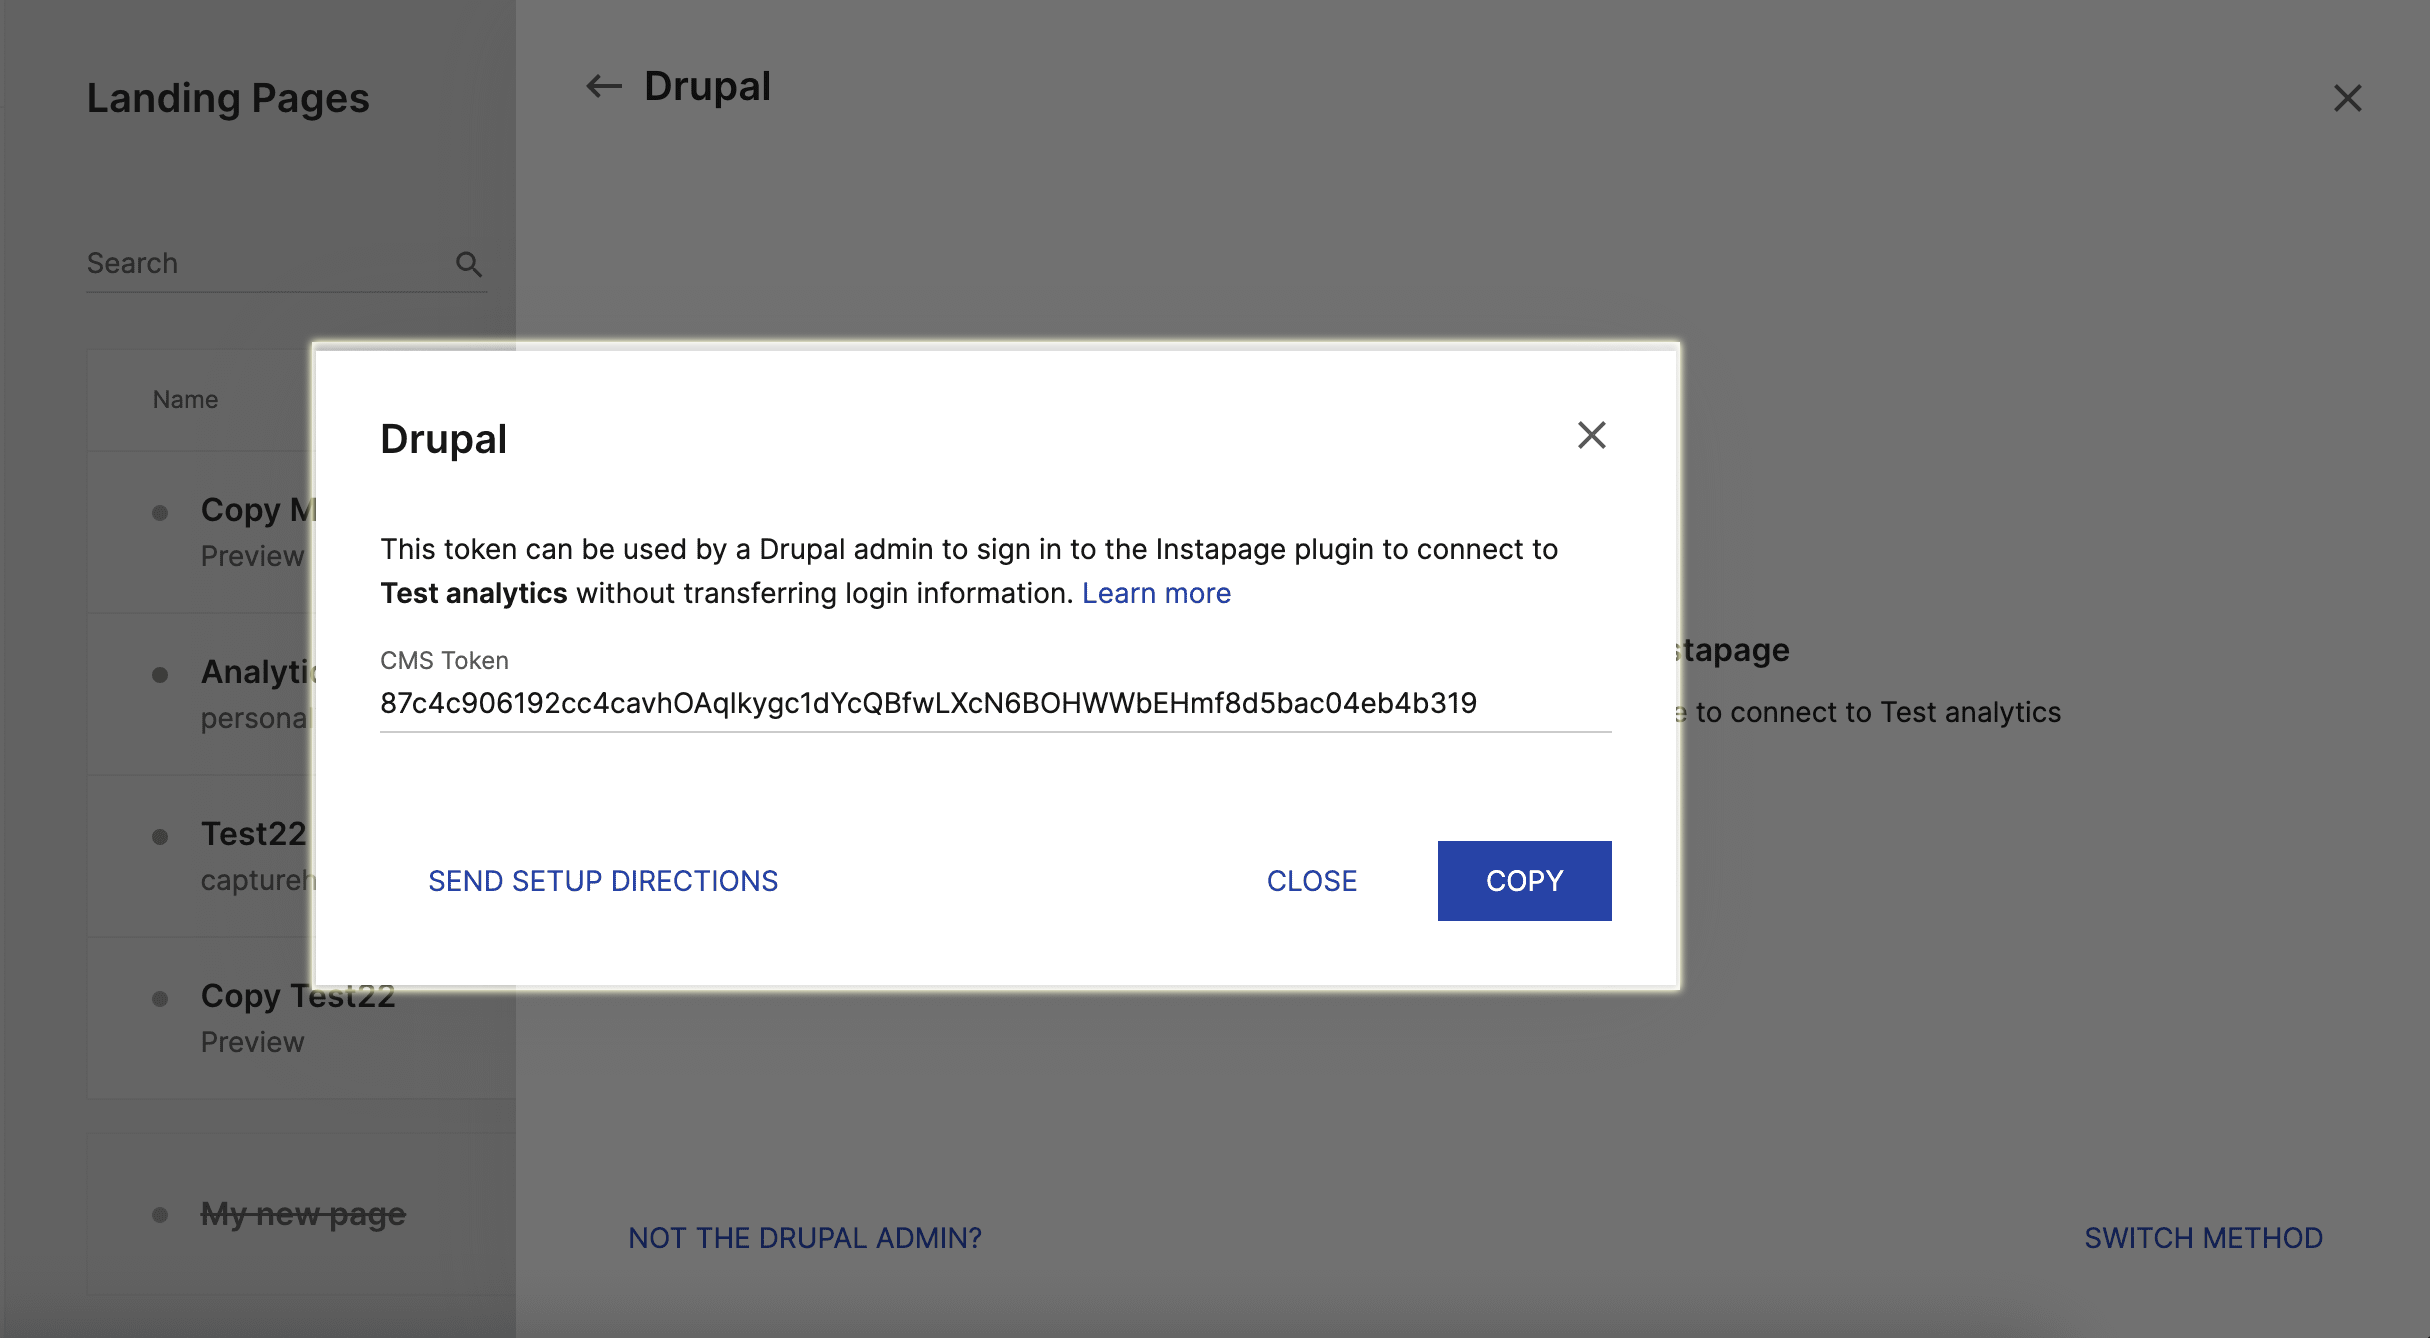2430x1338 pixels.
Task: Select the Test22 landing page entry
Action: 253,833
